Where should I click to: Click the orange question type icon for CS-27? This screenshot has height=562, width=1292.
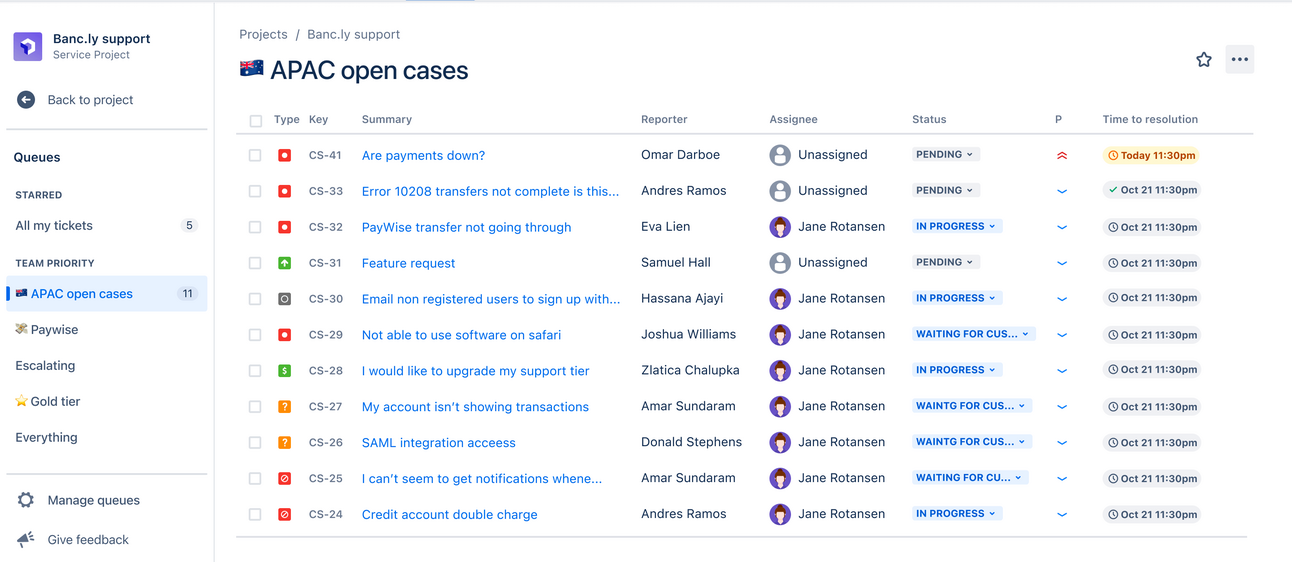(284, 407)
